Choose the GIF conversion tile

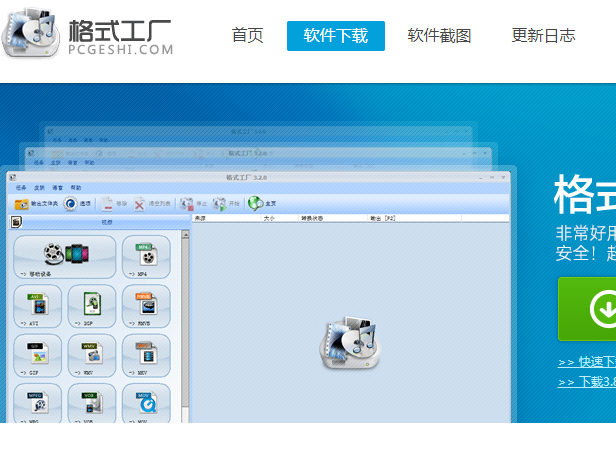[x=38, y=356]
